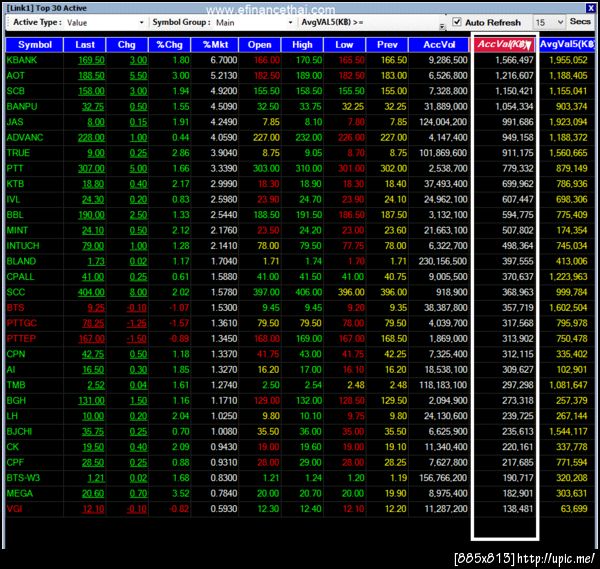The width and height of the screenshot is (600, 569).
Task: Select the SCB symbol
Action: [x=15, y=91]
